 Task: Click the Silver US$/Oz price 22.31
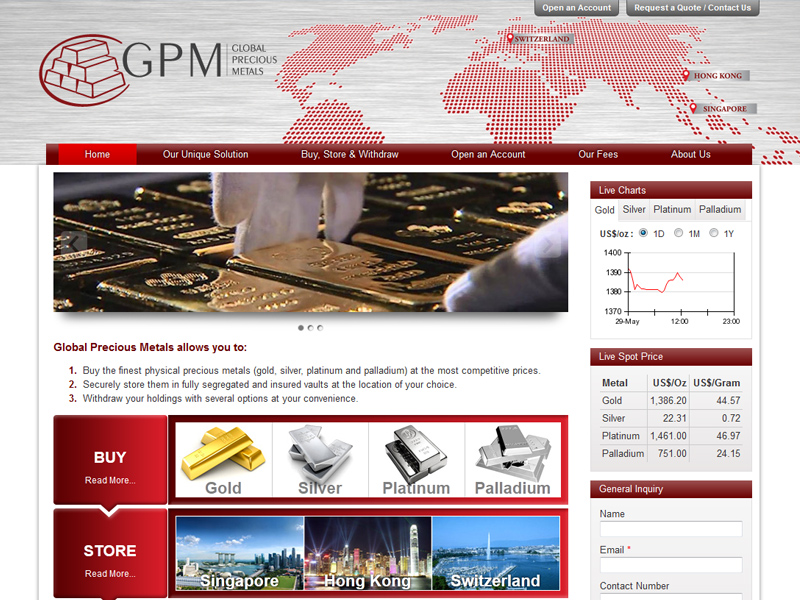click(674, 418)
